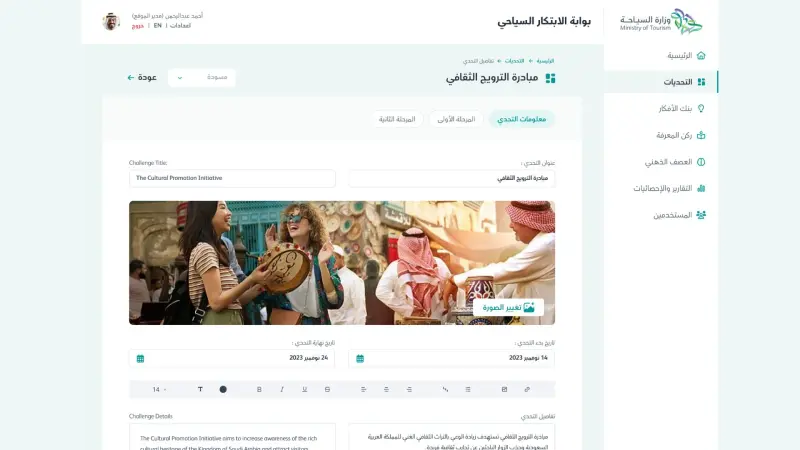
Task: Open التقارير والإحصائيات sidebar item
Action: coord(661,188)
